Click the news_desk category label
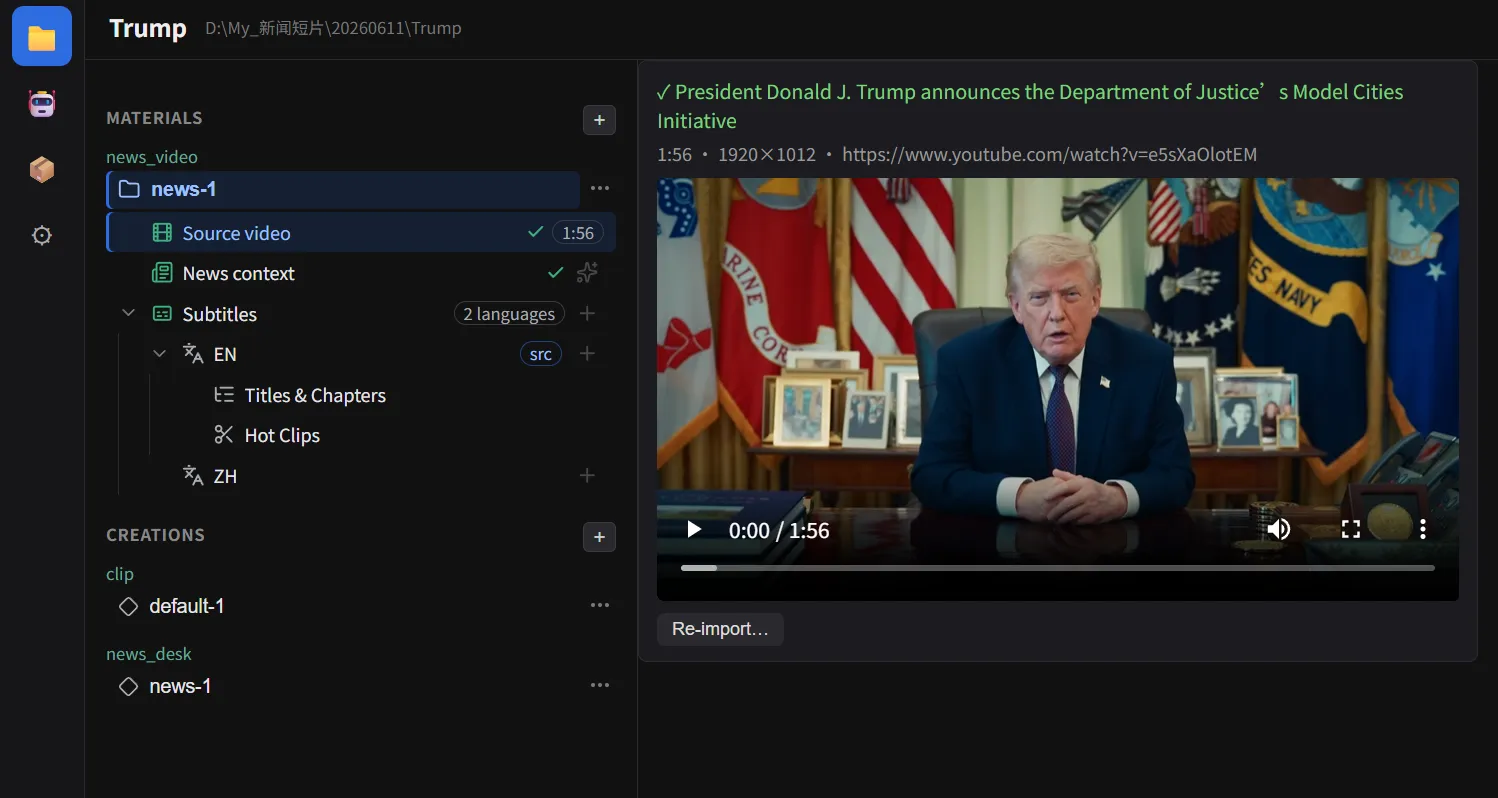Viewport: 1498px width, 798px height. (x=149, y=654)
